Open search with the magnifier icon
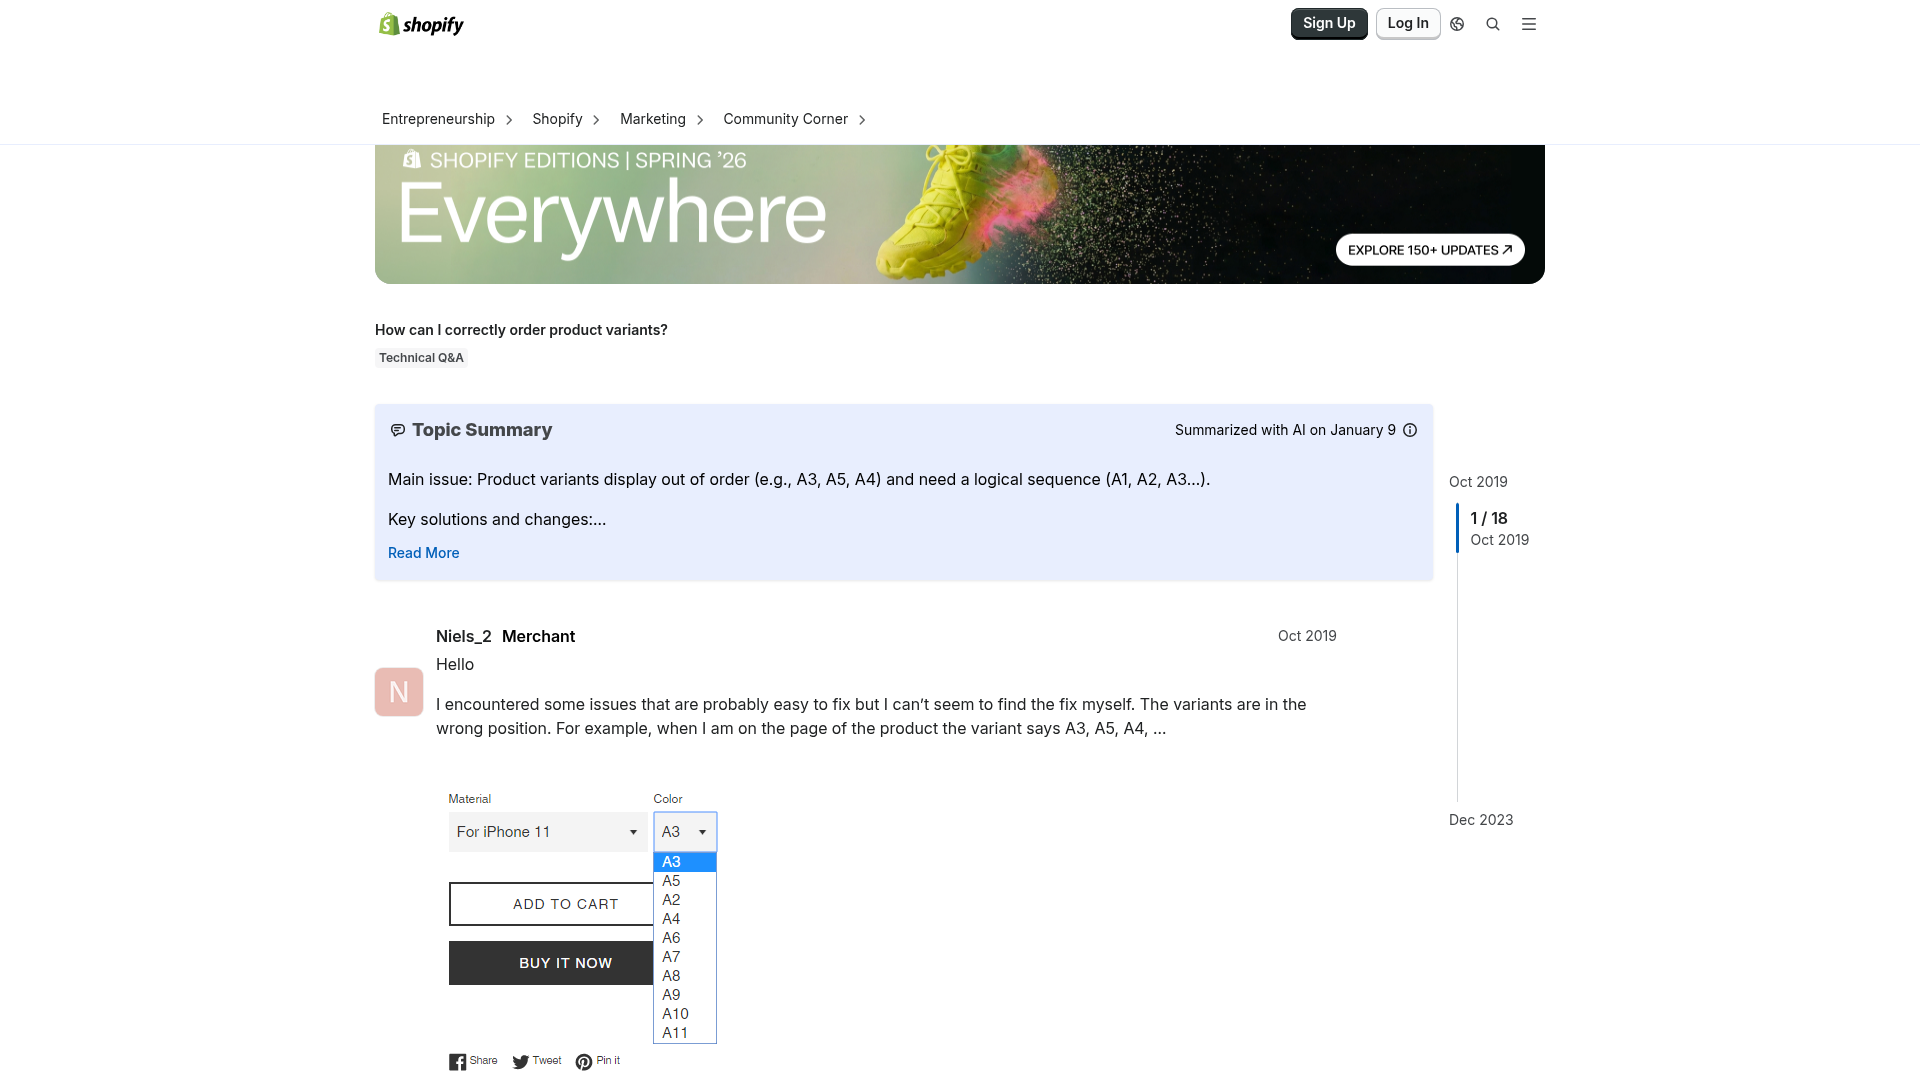1920x1080 pixels. pyautogui.click(x=1493, y=24)
